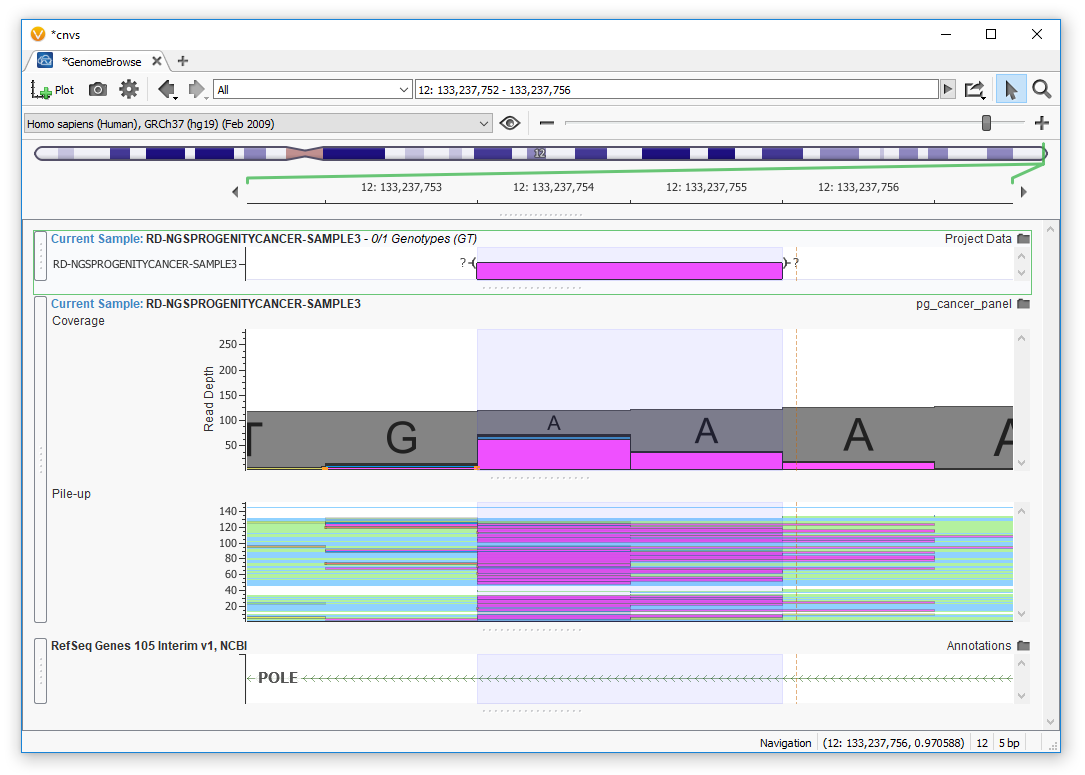1085x775 pixels.
Task: Click the back navigation arrow
Action: 167,89
